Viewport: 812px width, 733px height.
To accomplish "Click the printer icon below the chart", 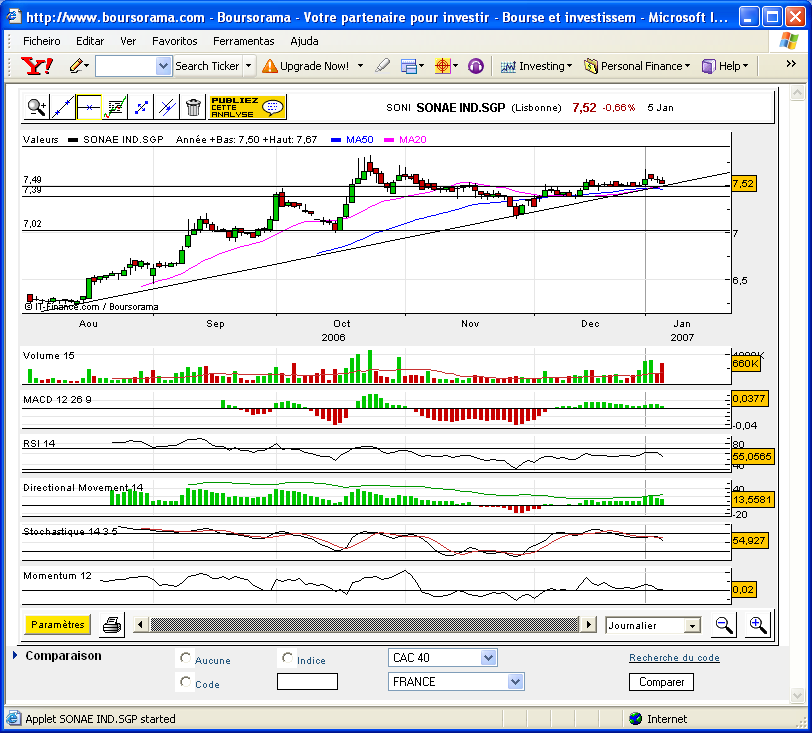I will coord(112,625).
